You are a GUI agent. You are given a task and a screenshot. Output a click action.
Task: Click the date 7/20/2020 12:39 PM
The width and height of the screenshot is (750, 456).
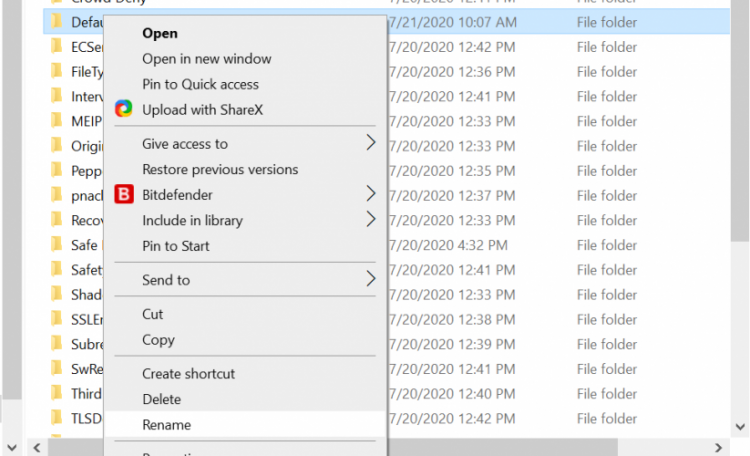452,345
